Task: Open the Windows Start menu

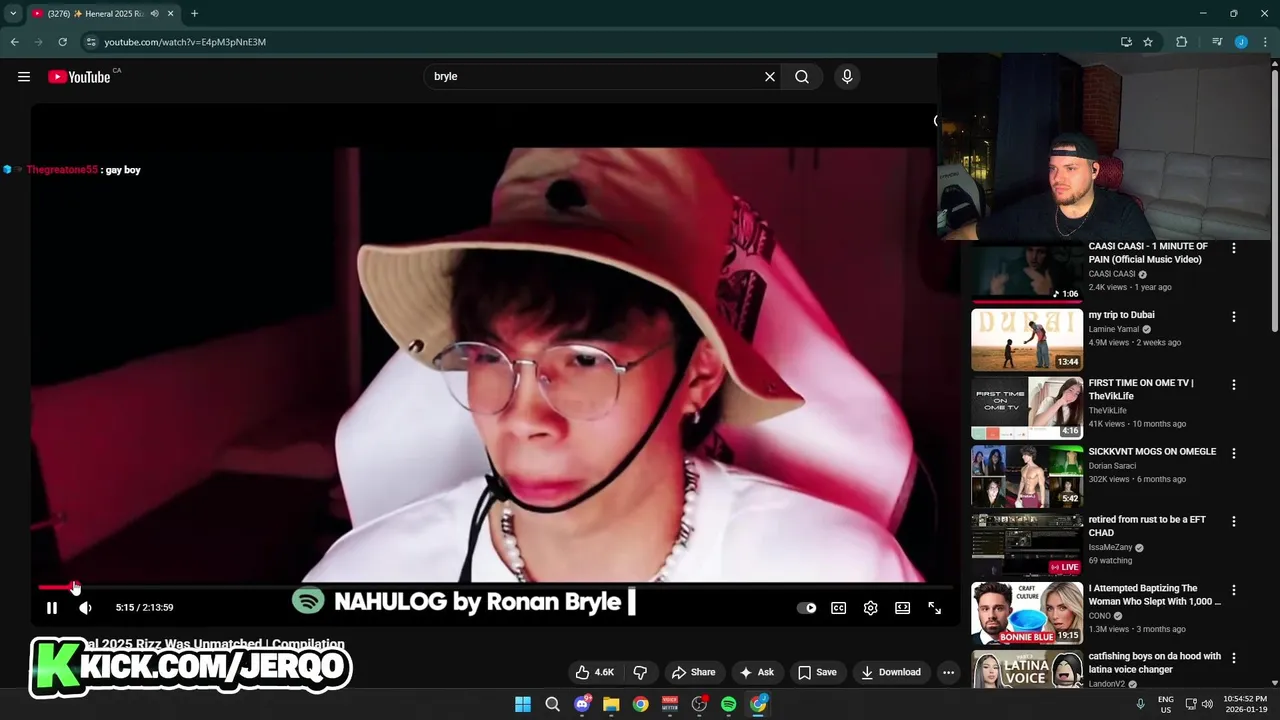Action: coord(523,704)
